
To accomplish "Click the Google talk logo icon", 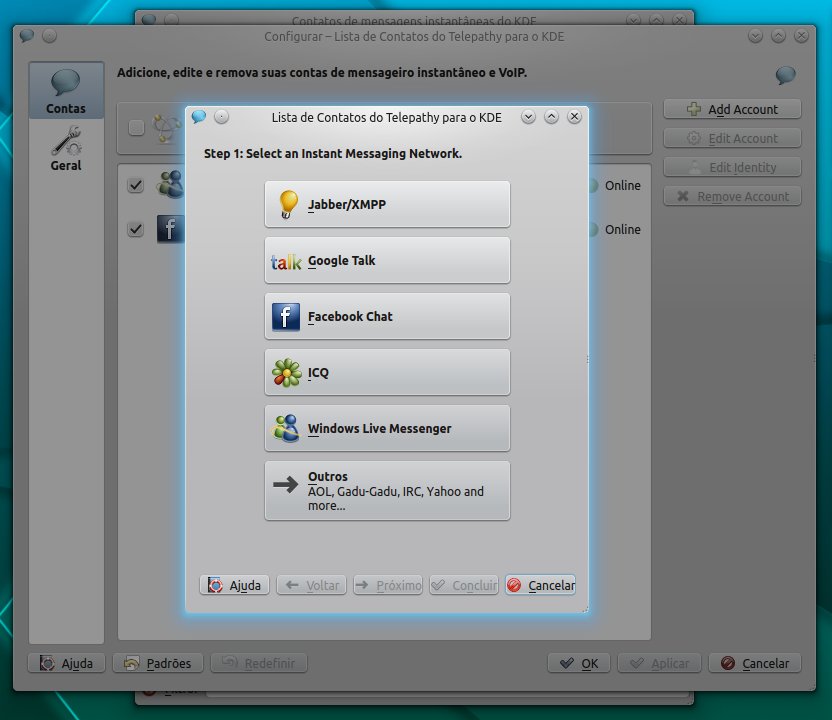I will click(x=286, y=262).
